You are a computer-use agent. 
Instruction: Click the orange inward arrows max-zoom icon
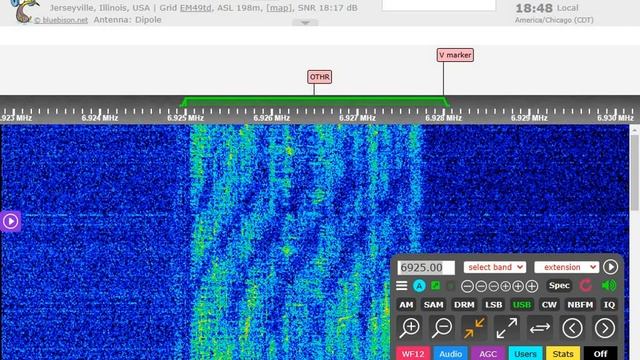tap(474, 328)
